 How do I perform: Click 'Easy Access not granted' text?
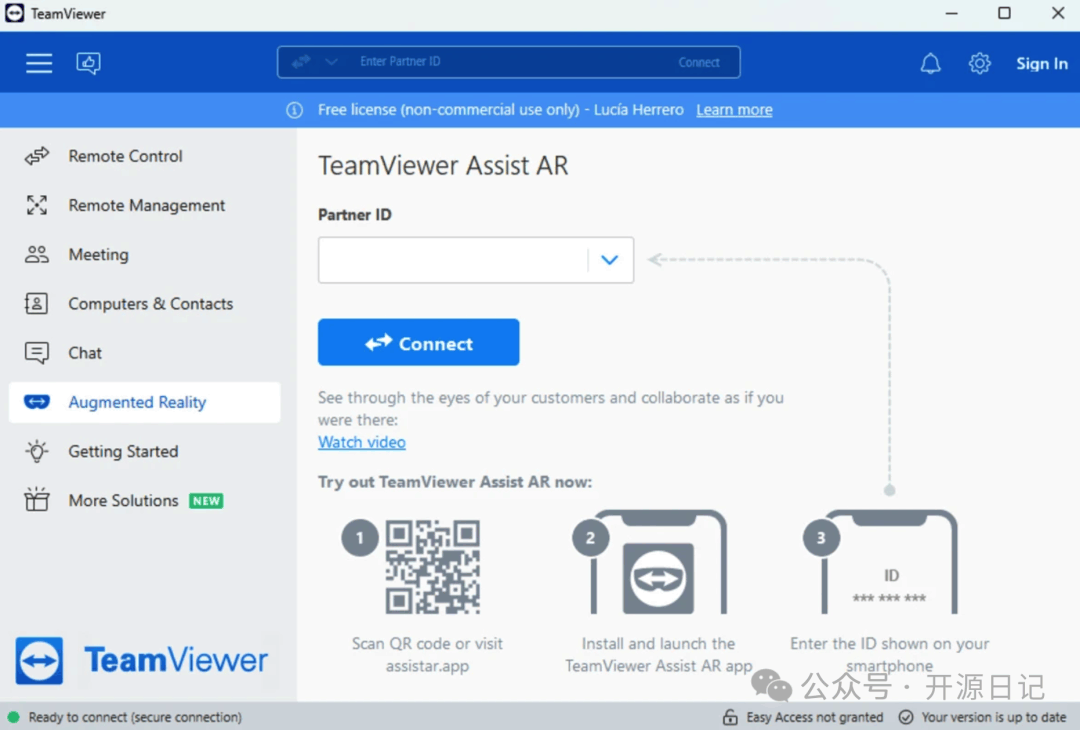815,718
